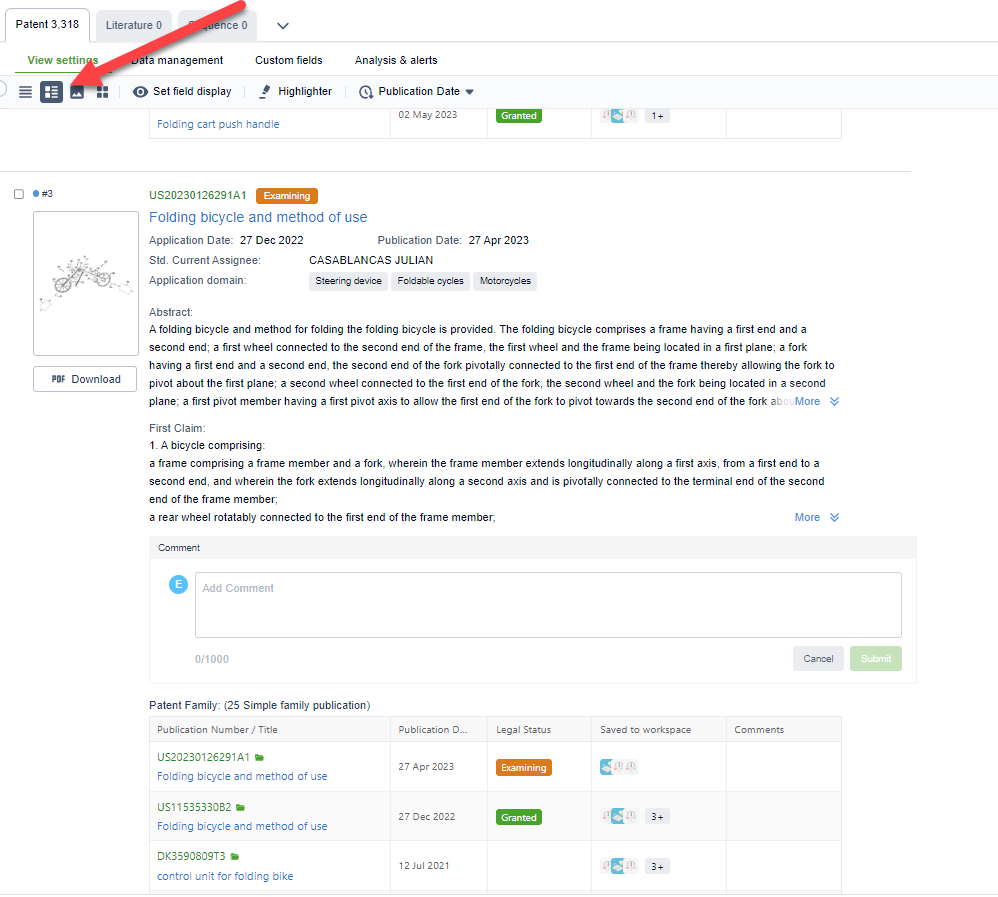Viewport: 998px width, 897px height.
Task: Click the green folder icon beside US11535330B2
Action: pos(240,807)
